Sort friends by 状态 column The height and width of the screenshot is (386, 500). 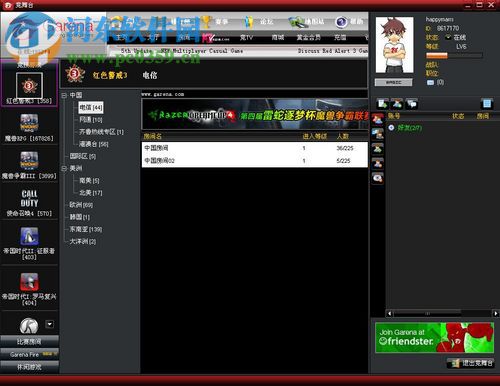[458, 116]
